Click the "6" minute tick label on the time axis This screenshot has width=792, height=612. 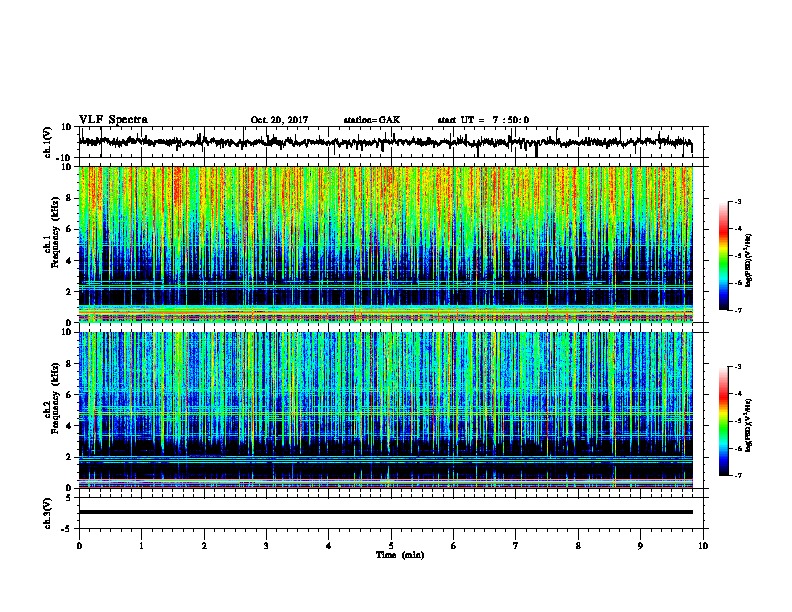[454, 546]
